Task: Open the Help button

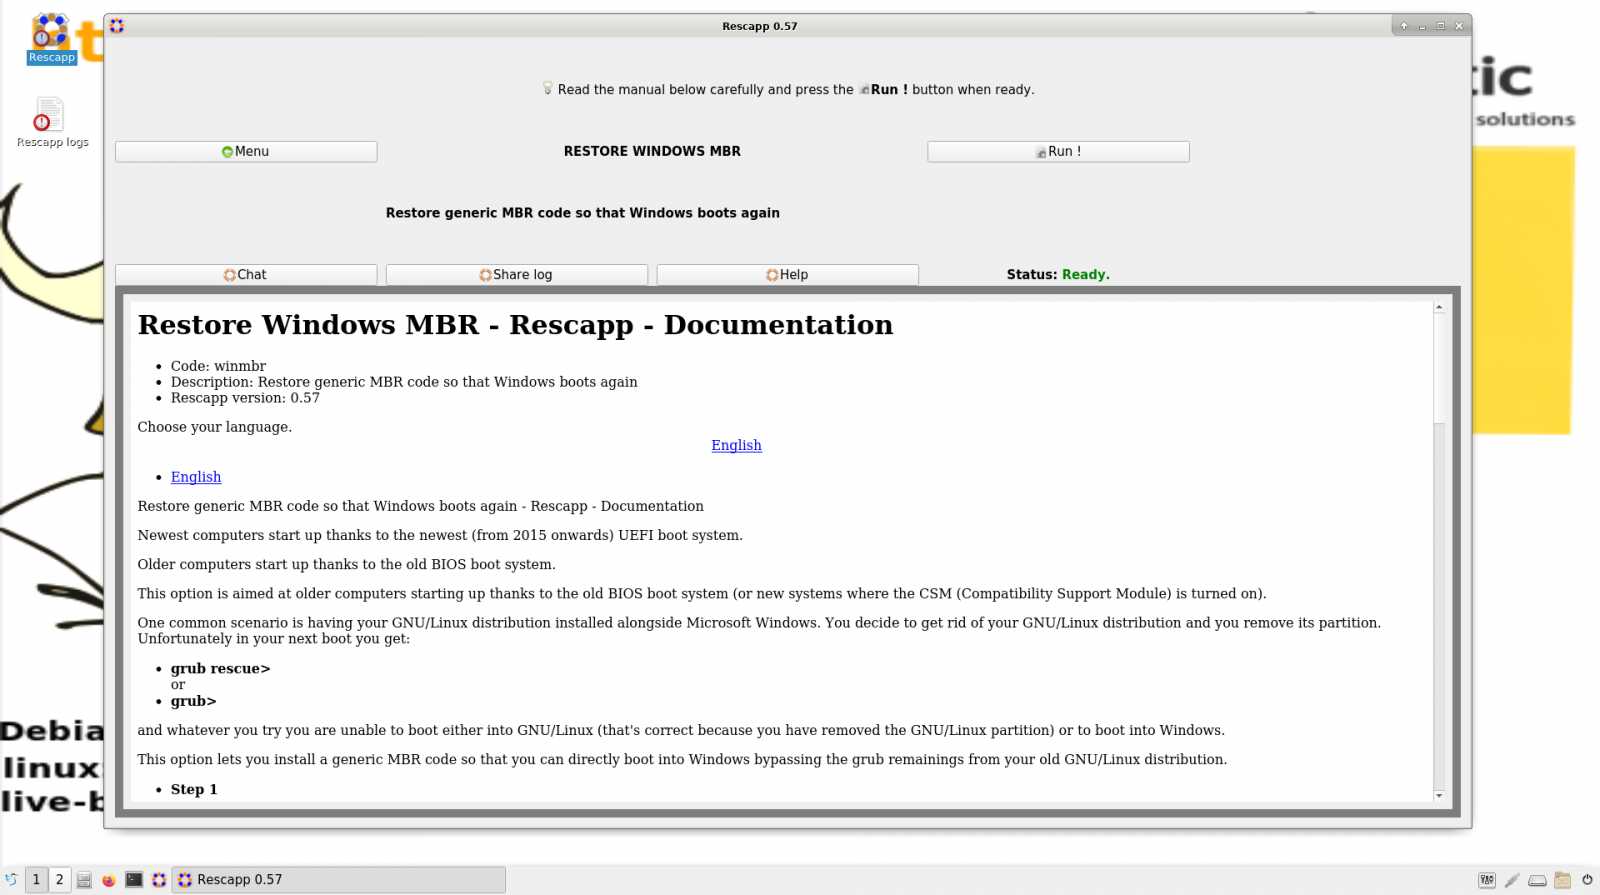Action: [787, 274]
